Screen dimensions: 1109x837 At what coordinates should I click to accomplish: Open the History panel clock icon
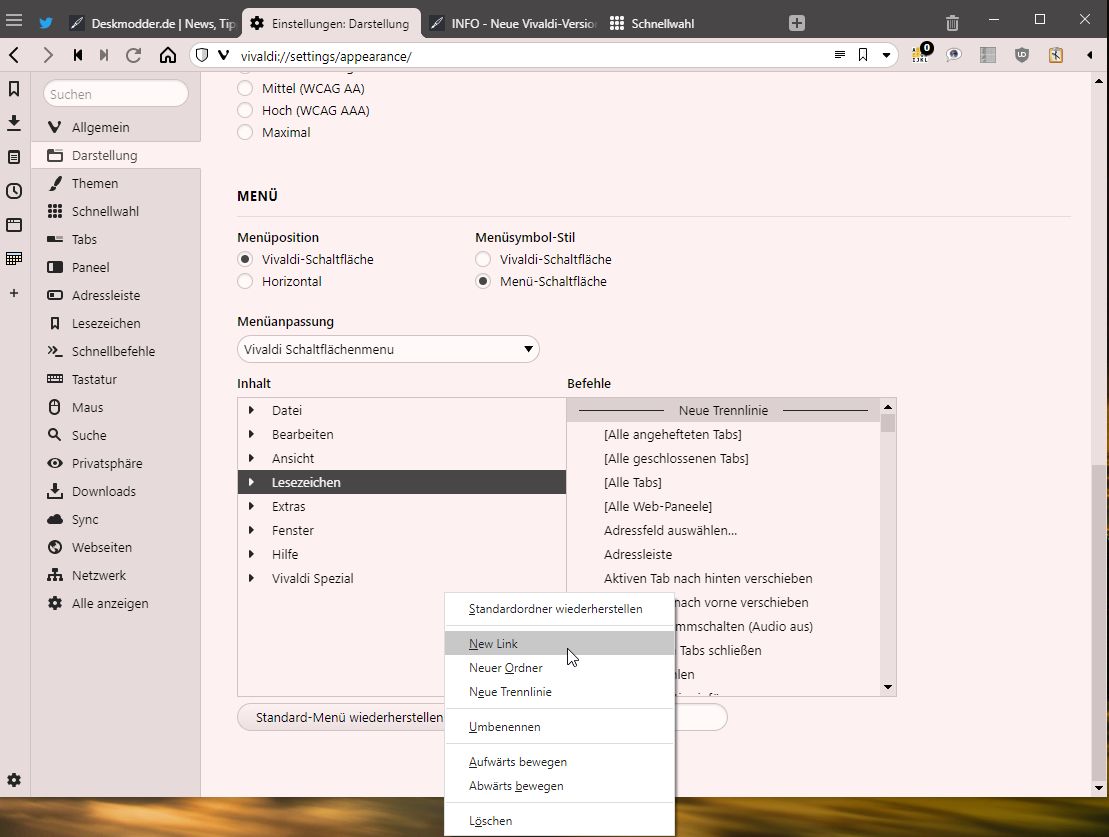click(14, 190)
